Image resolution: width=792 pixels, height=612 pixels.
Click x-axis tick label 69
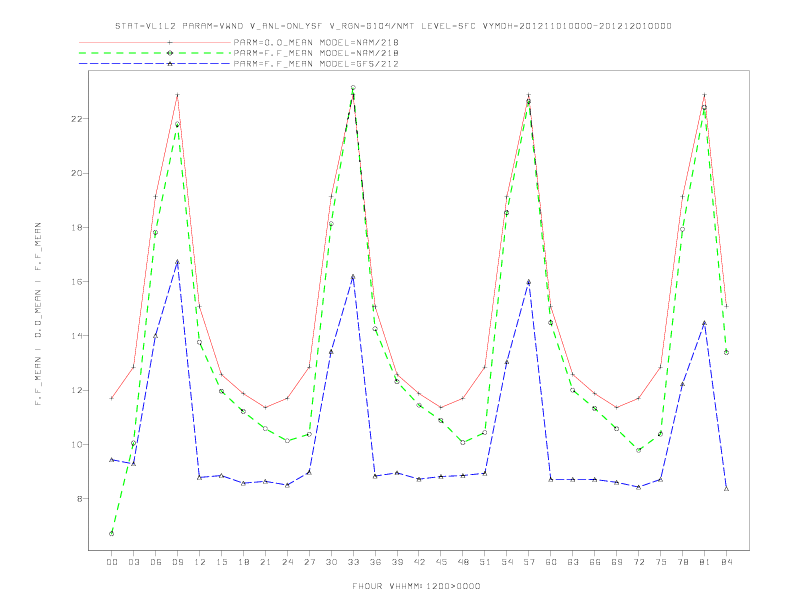[x=616, y=562]
